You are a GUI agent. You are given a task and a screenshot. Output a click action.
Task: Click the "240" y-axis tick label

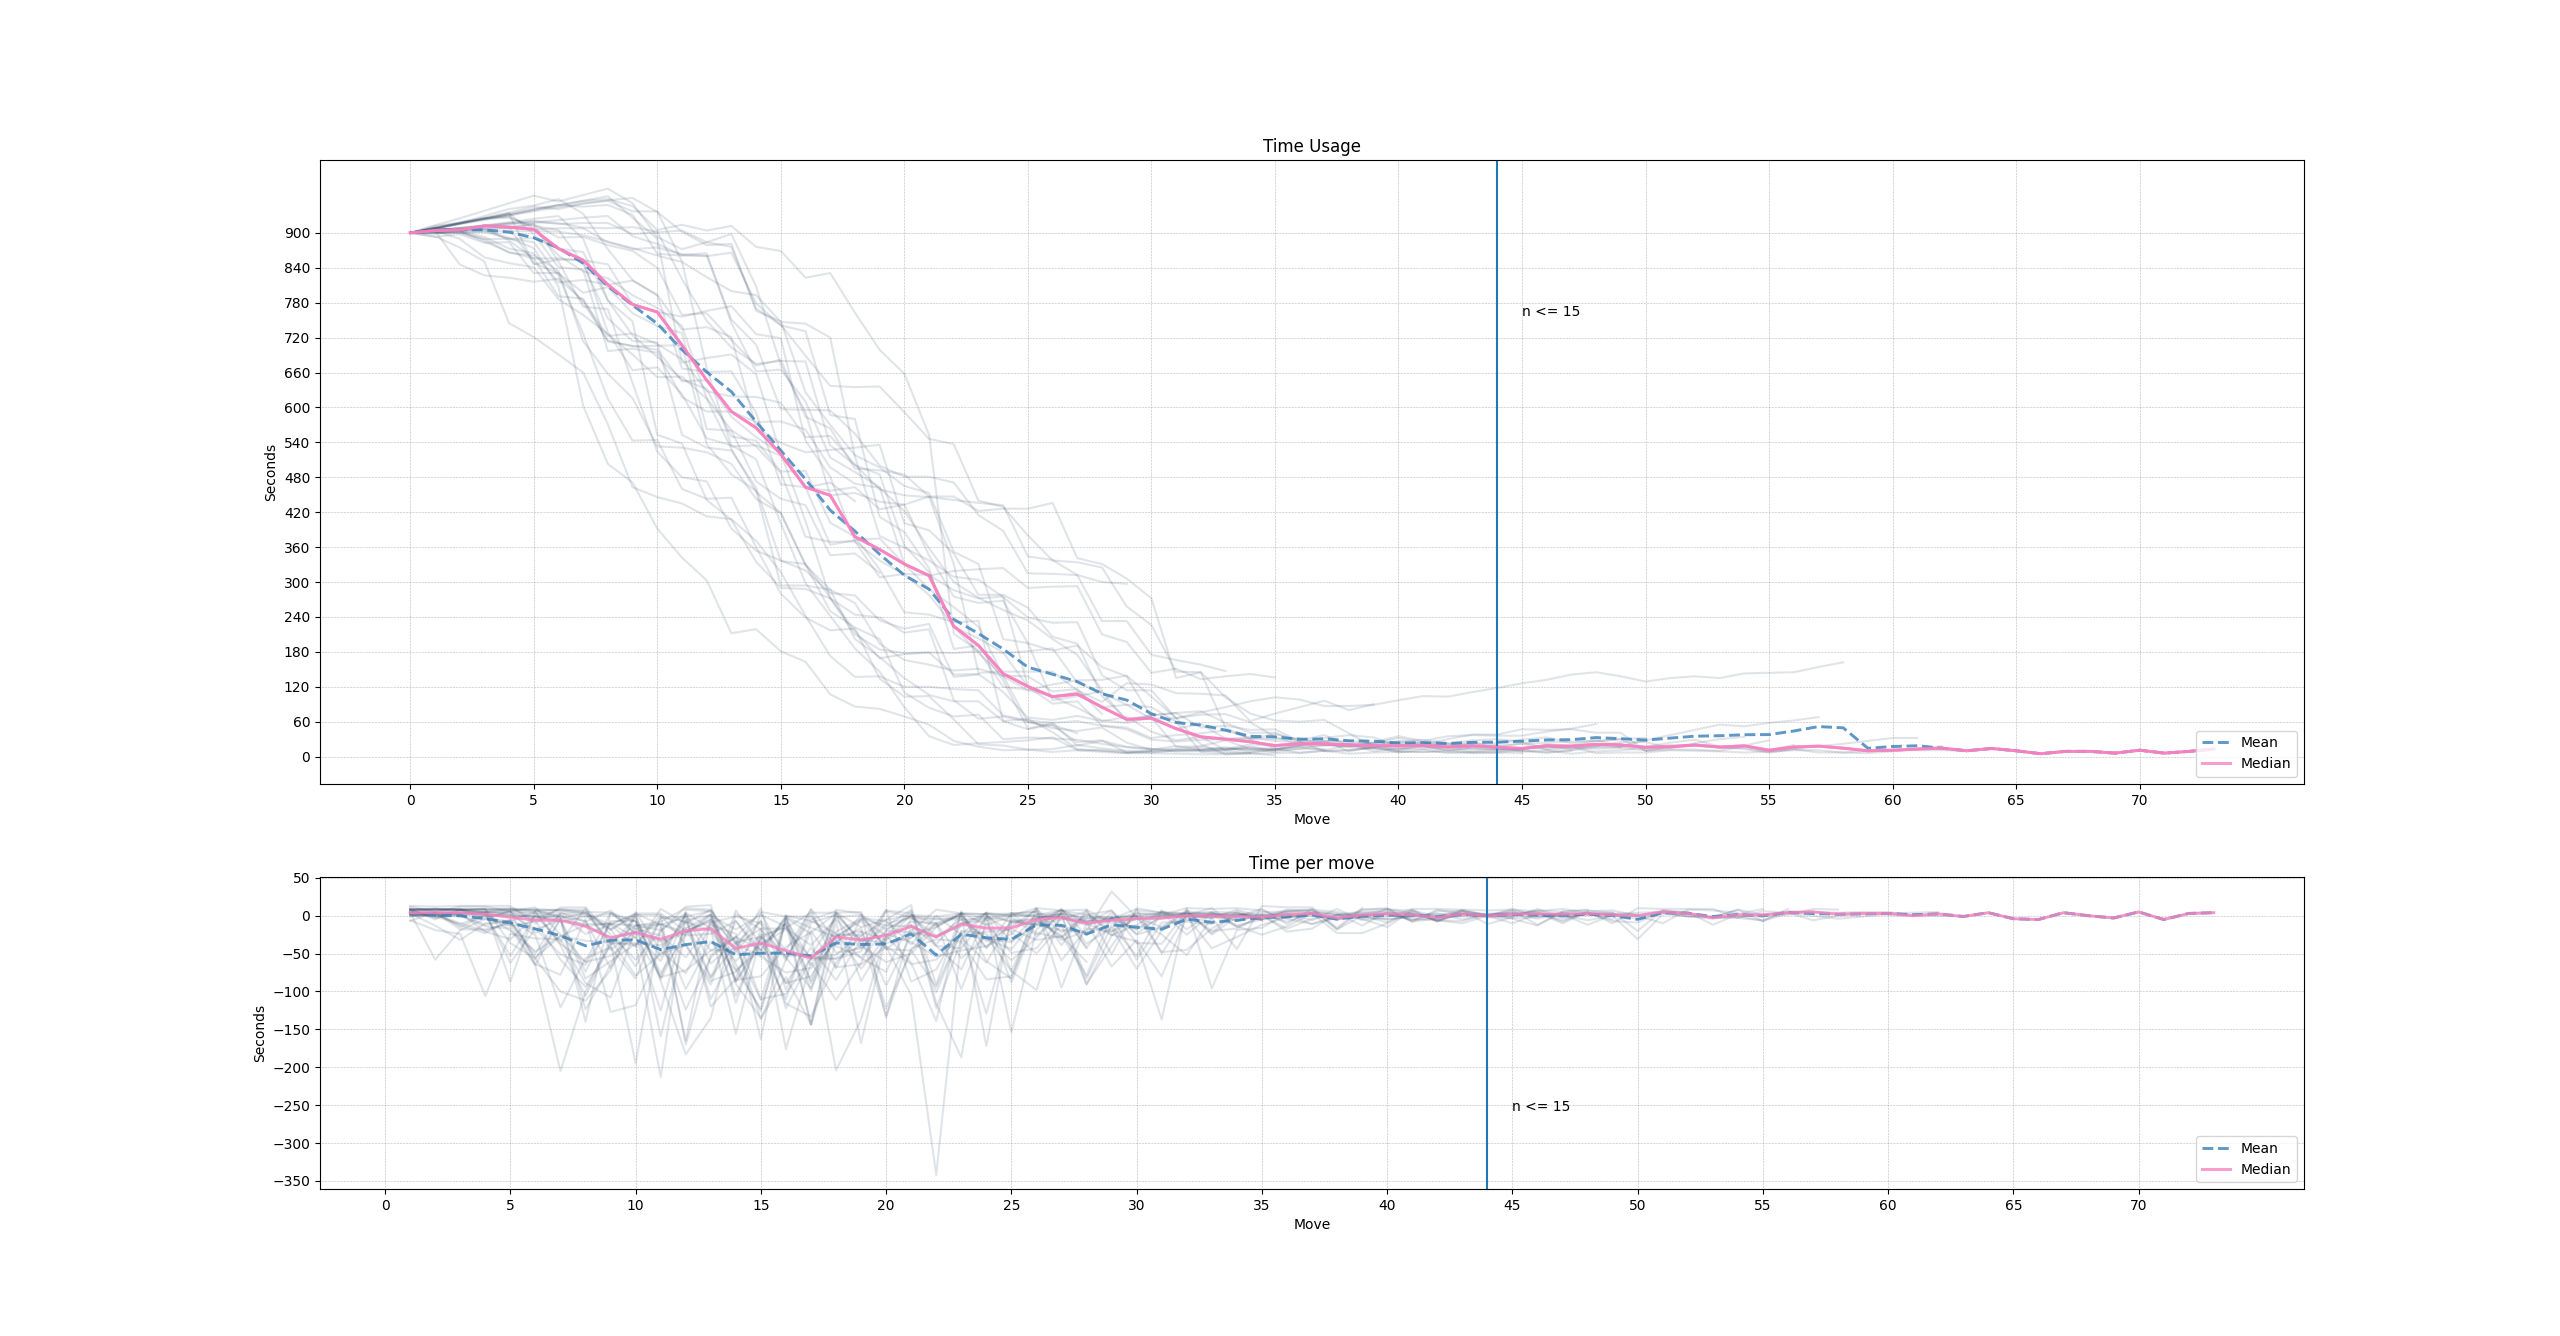tap(297, 617)
